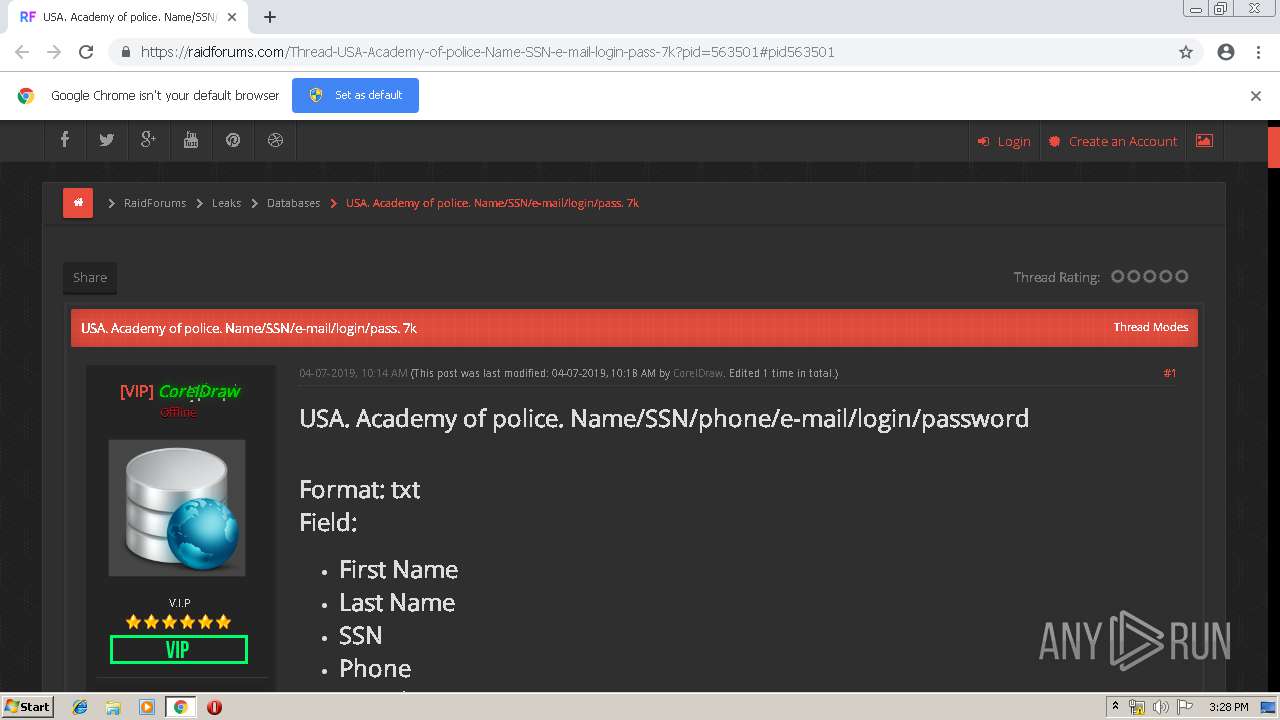Rate thread with the second rating circle
This screenshot has width=1280, height=720.
click(1134, 276)
